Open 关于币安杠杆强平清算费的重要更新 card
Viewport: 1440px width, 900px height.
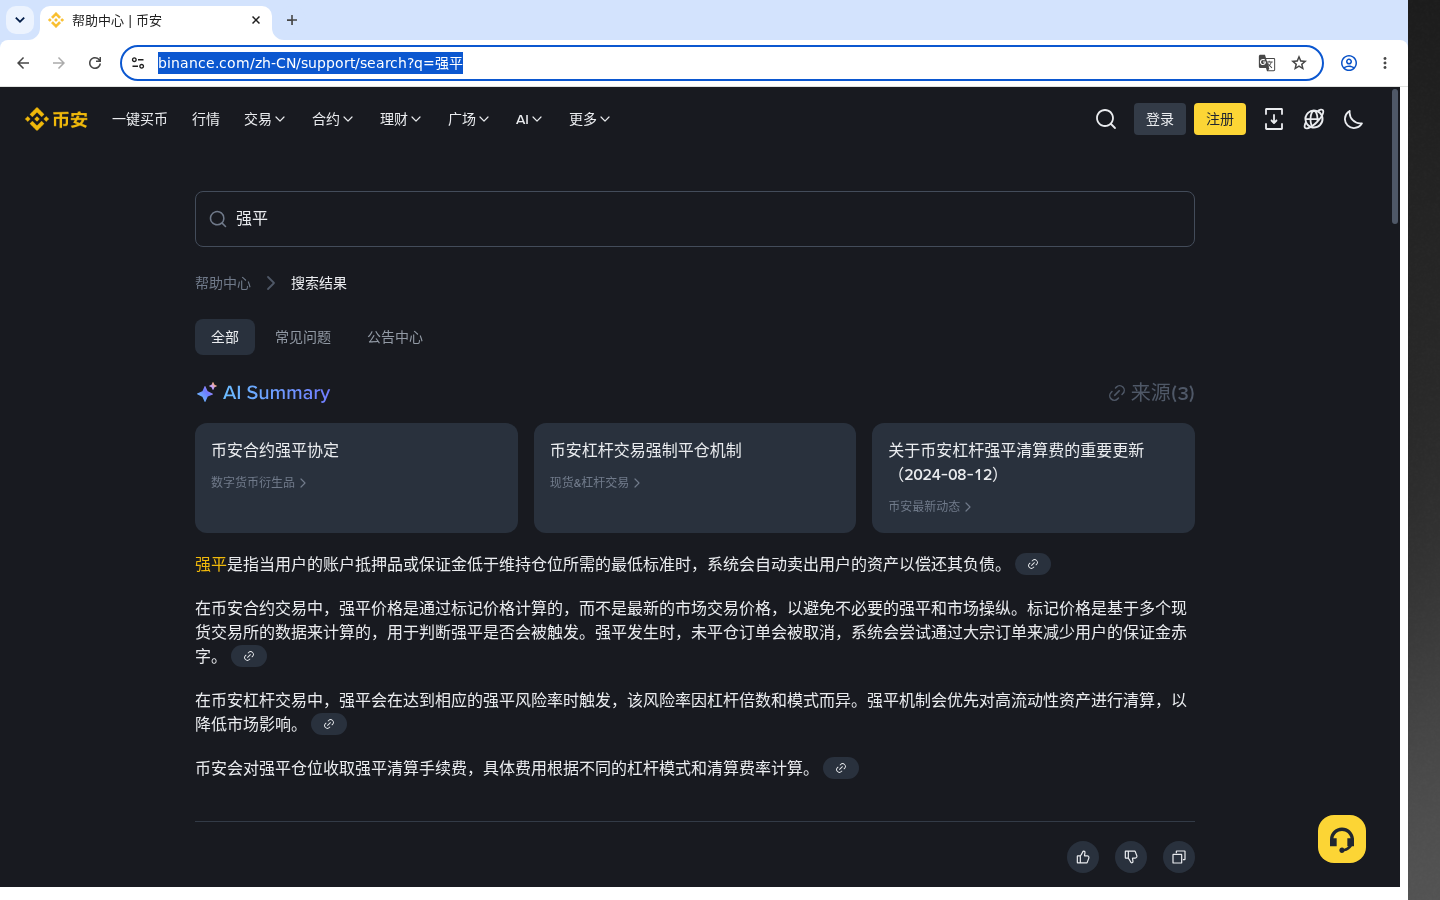(1033, 478)
